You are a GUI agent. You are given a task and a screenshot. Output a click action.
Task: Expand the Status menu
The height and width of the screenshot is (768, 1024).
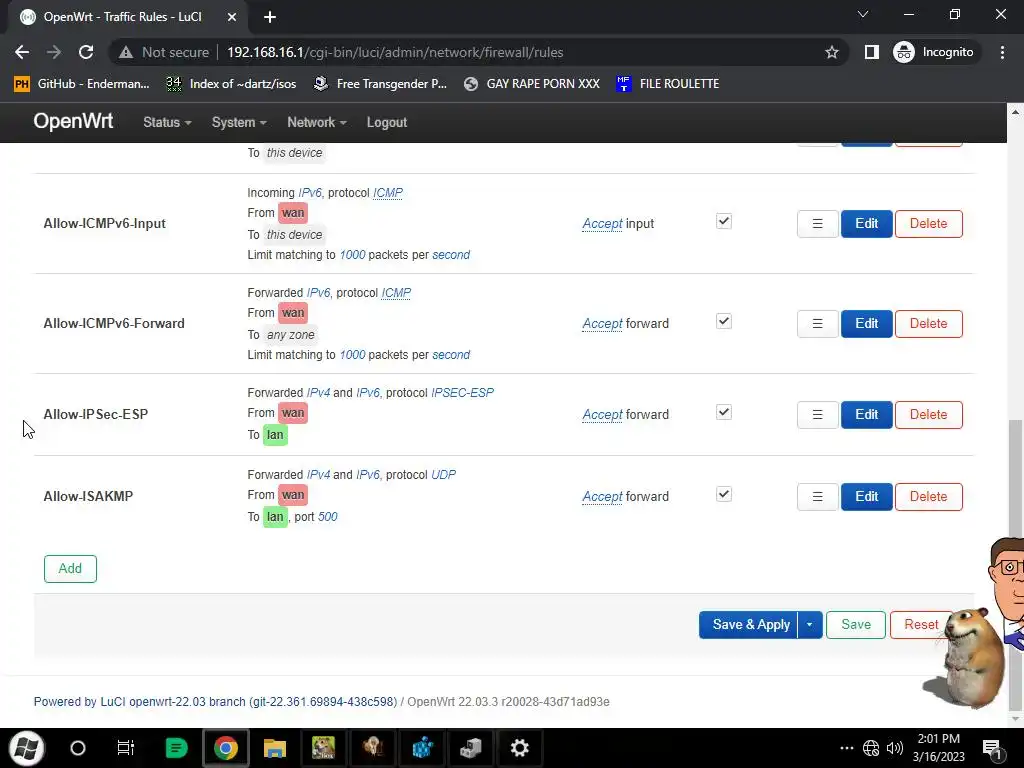coord(167,122)
